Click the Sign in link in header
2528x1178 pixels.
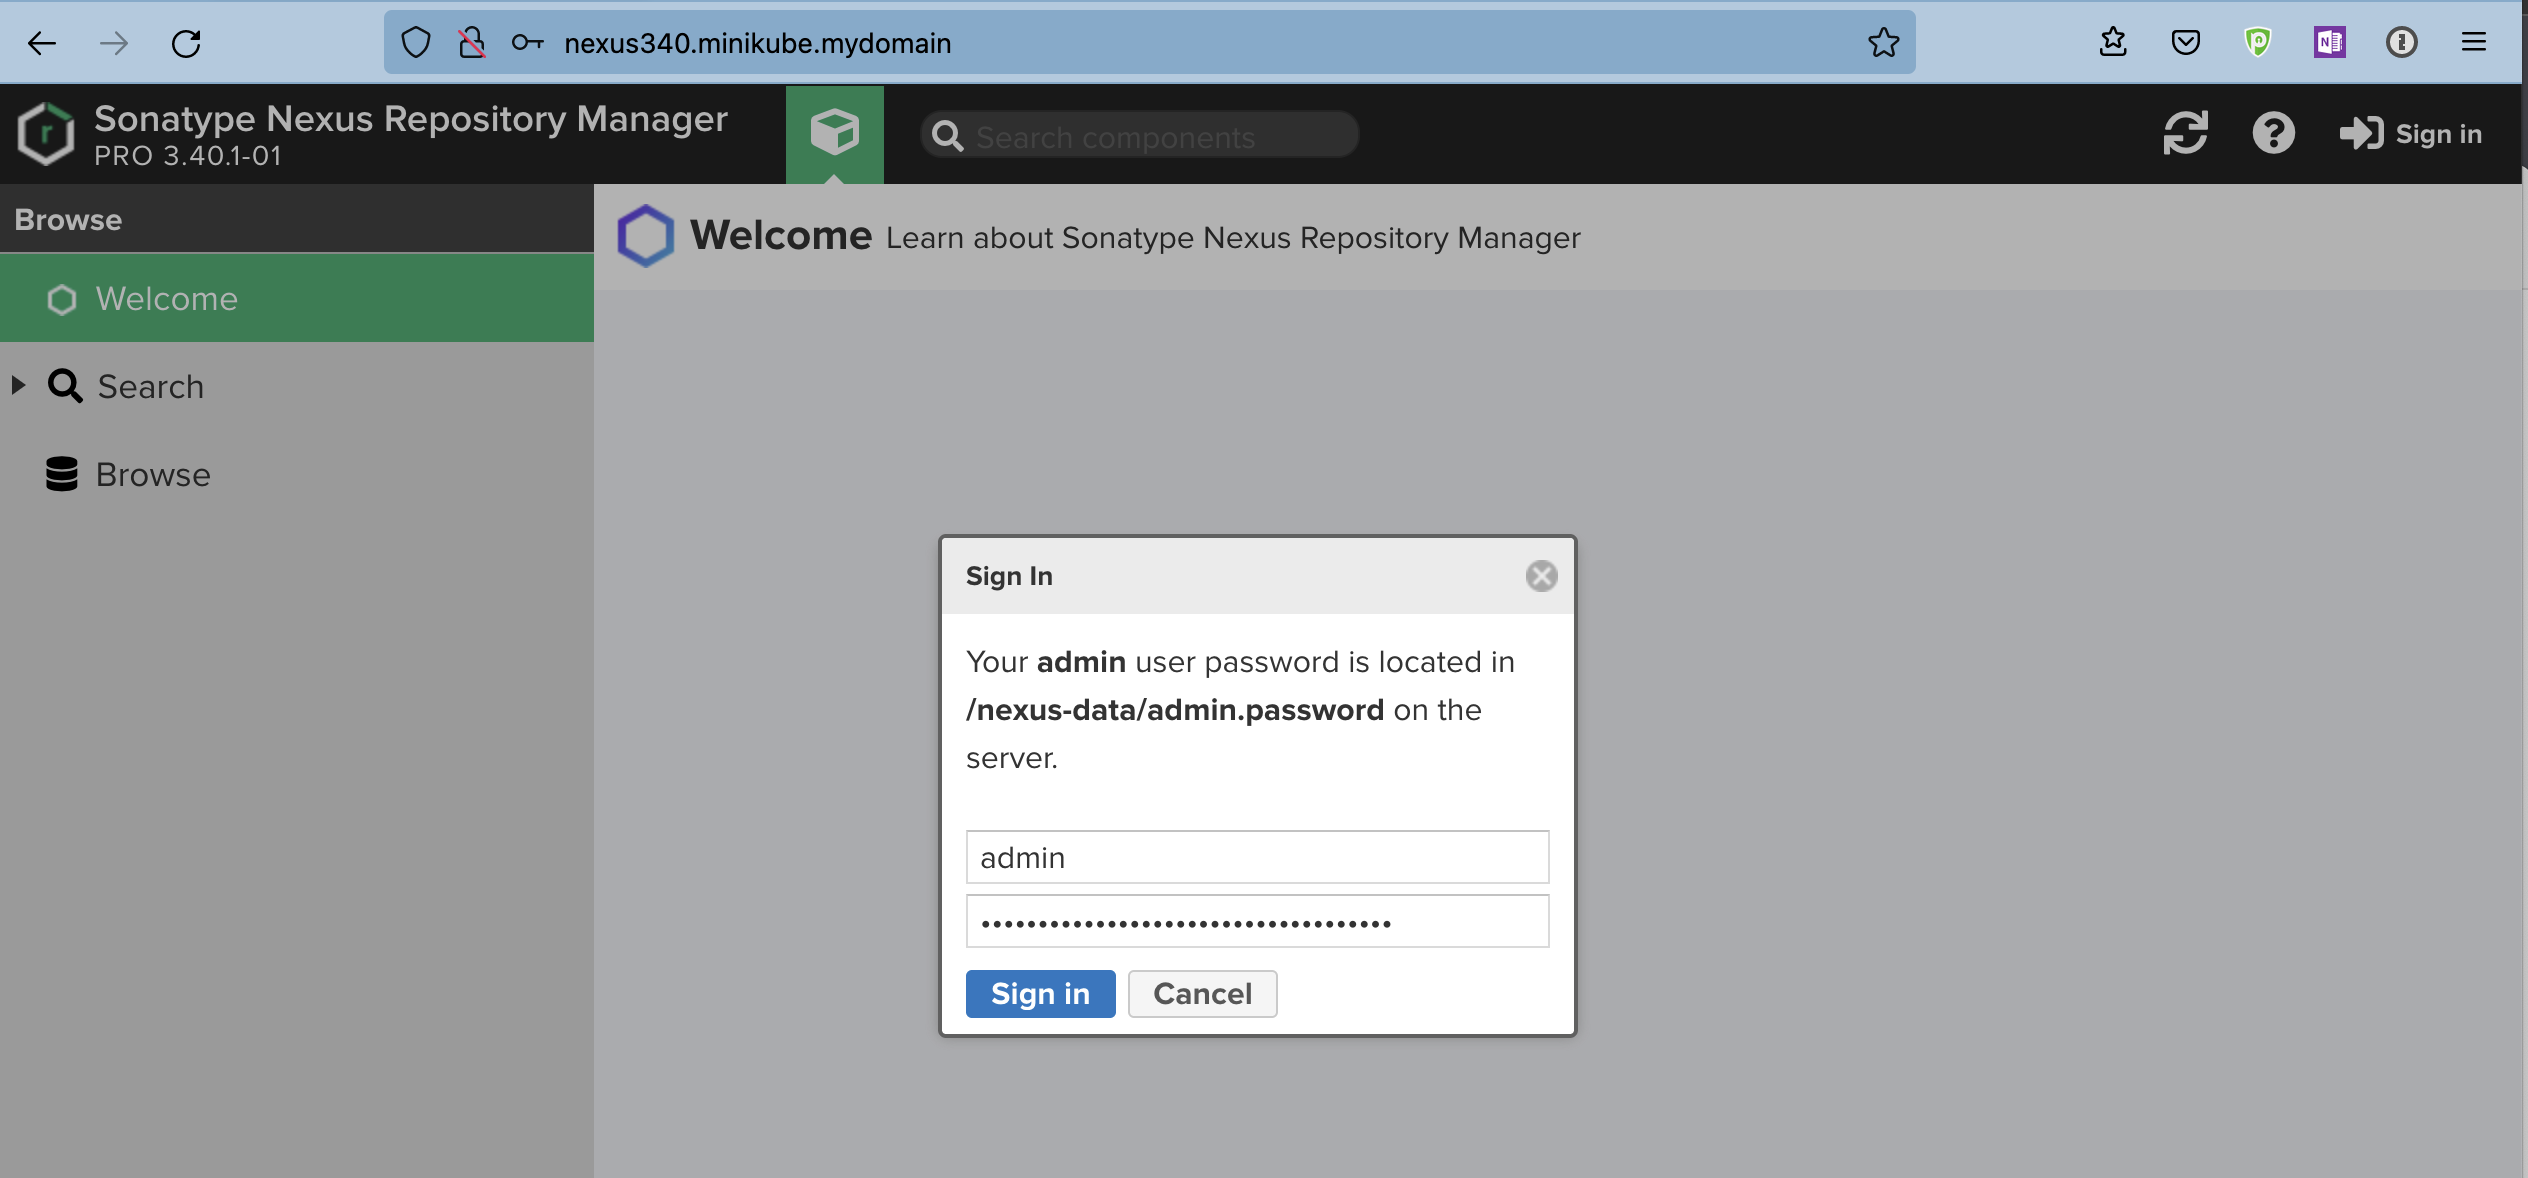pyautogui.click(x=2411, y=134)
